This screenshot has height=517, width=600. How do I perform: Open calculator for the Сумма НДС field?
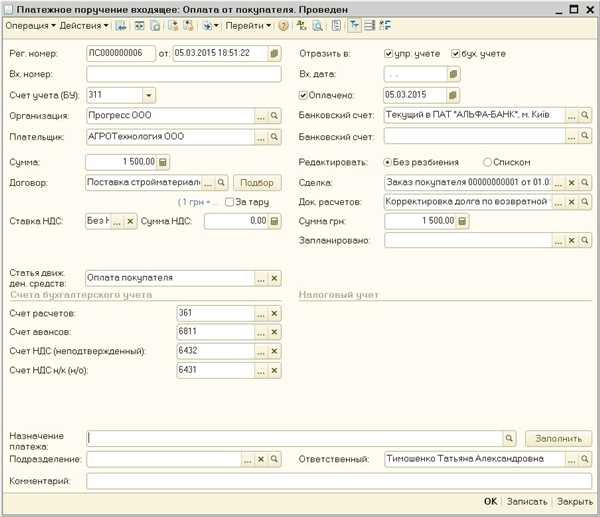point(274,221)
